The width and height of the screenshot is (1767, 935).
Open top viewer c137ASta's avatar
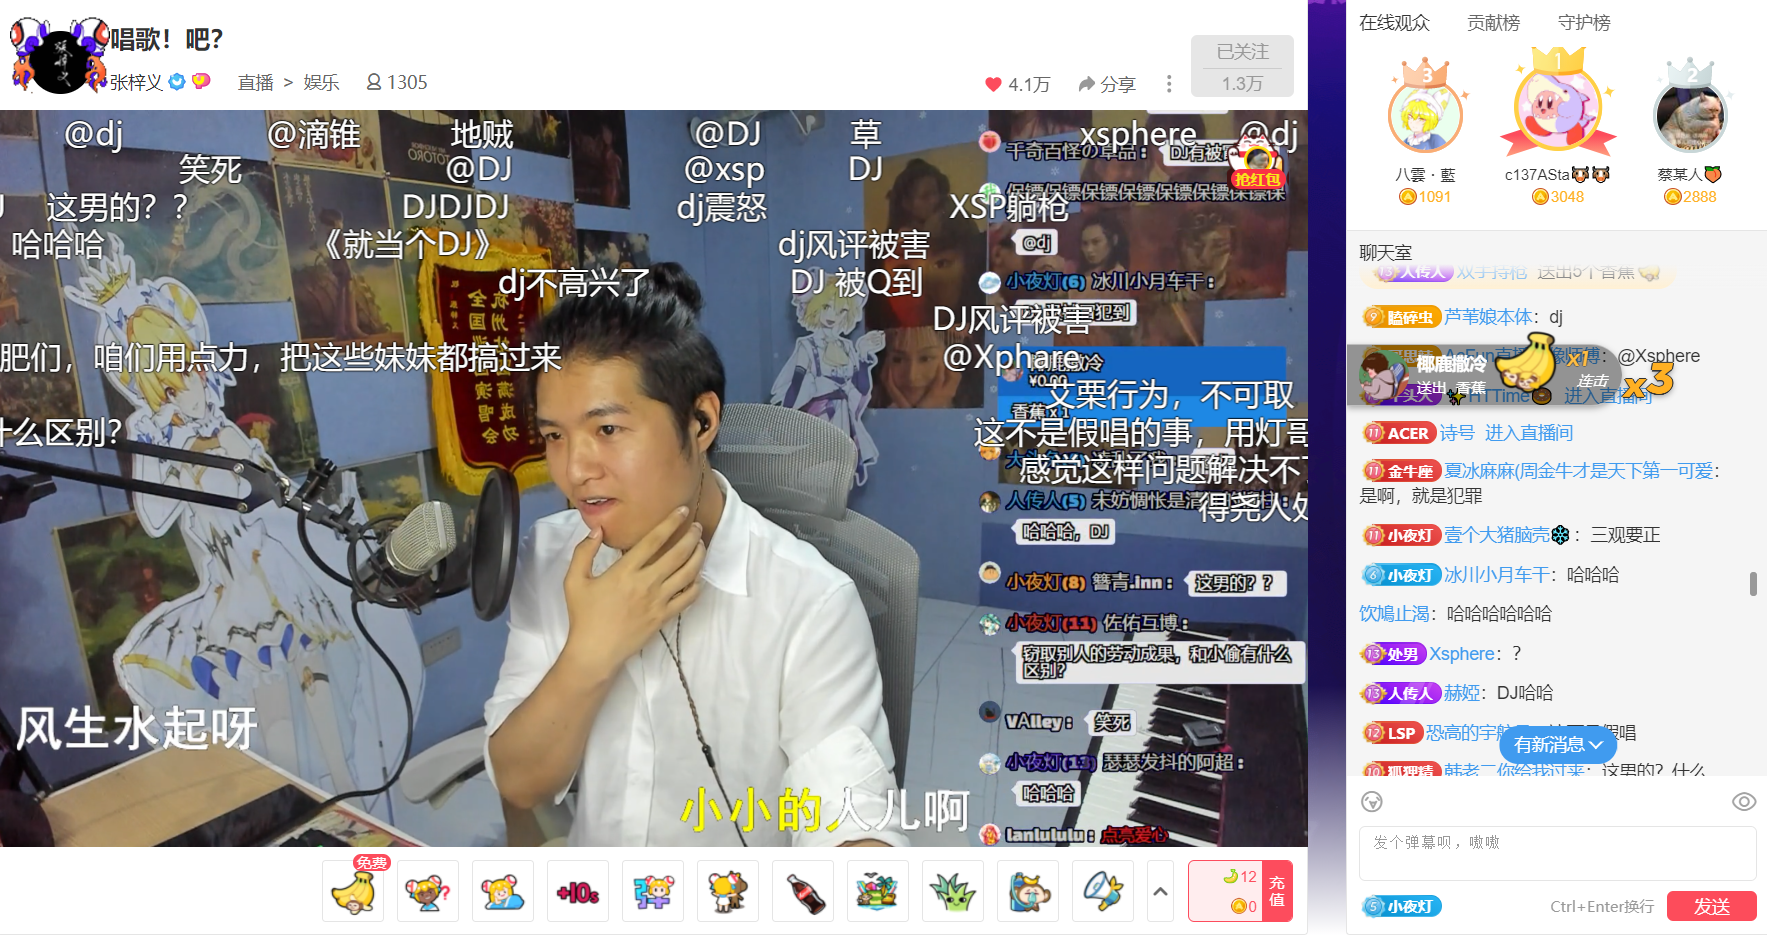[1557, 108]
